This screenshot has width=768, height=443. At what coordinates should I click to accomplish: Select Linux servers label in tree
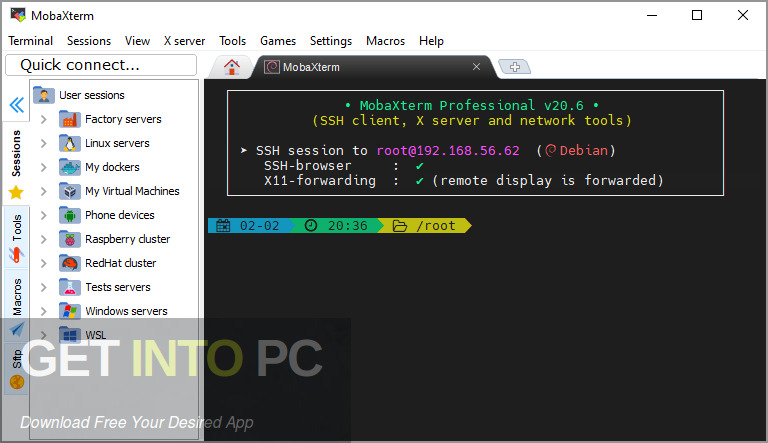tap(117, 143)
